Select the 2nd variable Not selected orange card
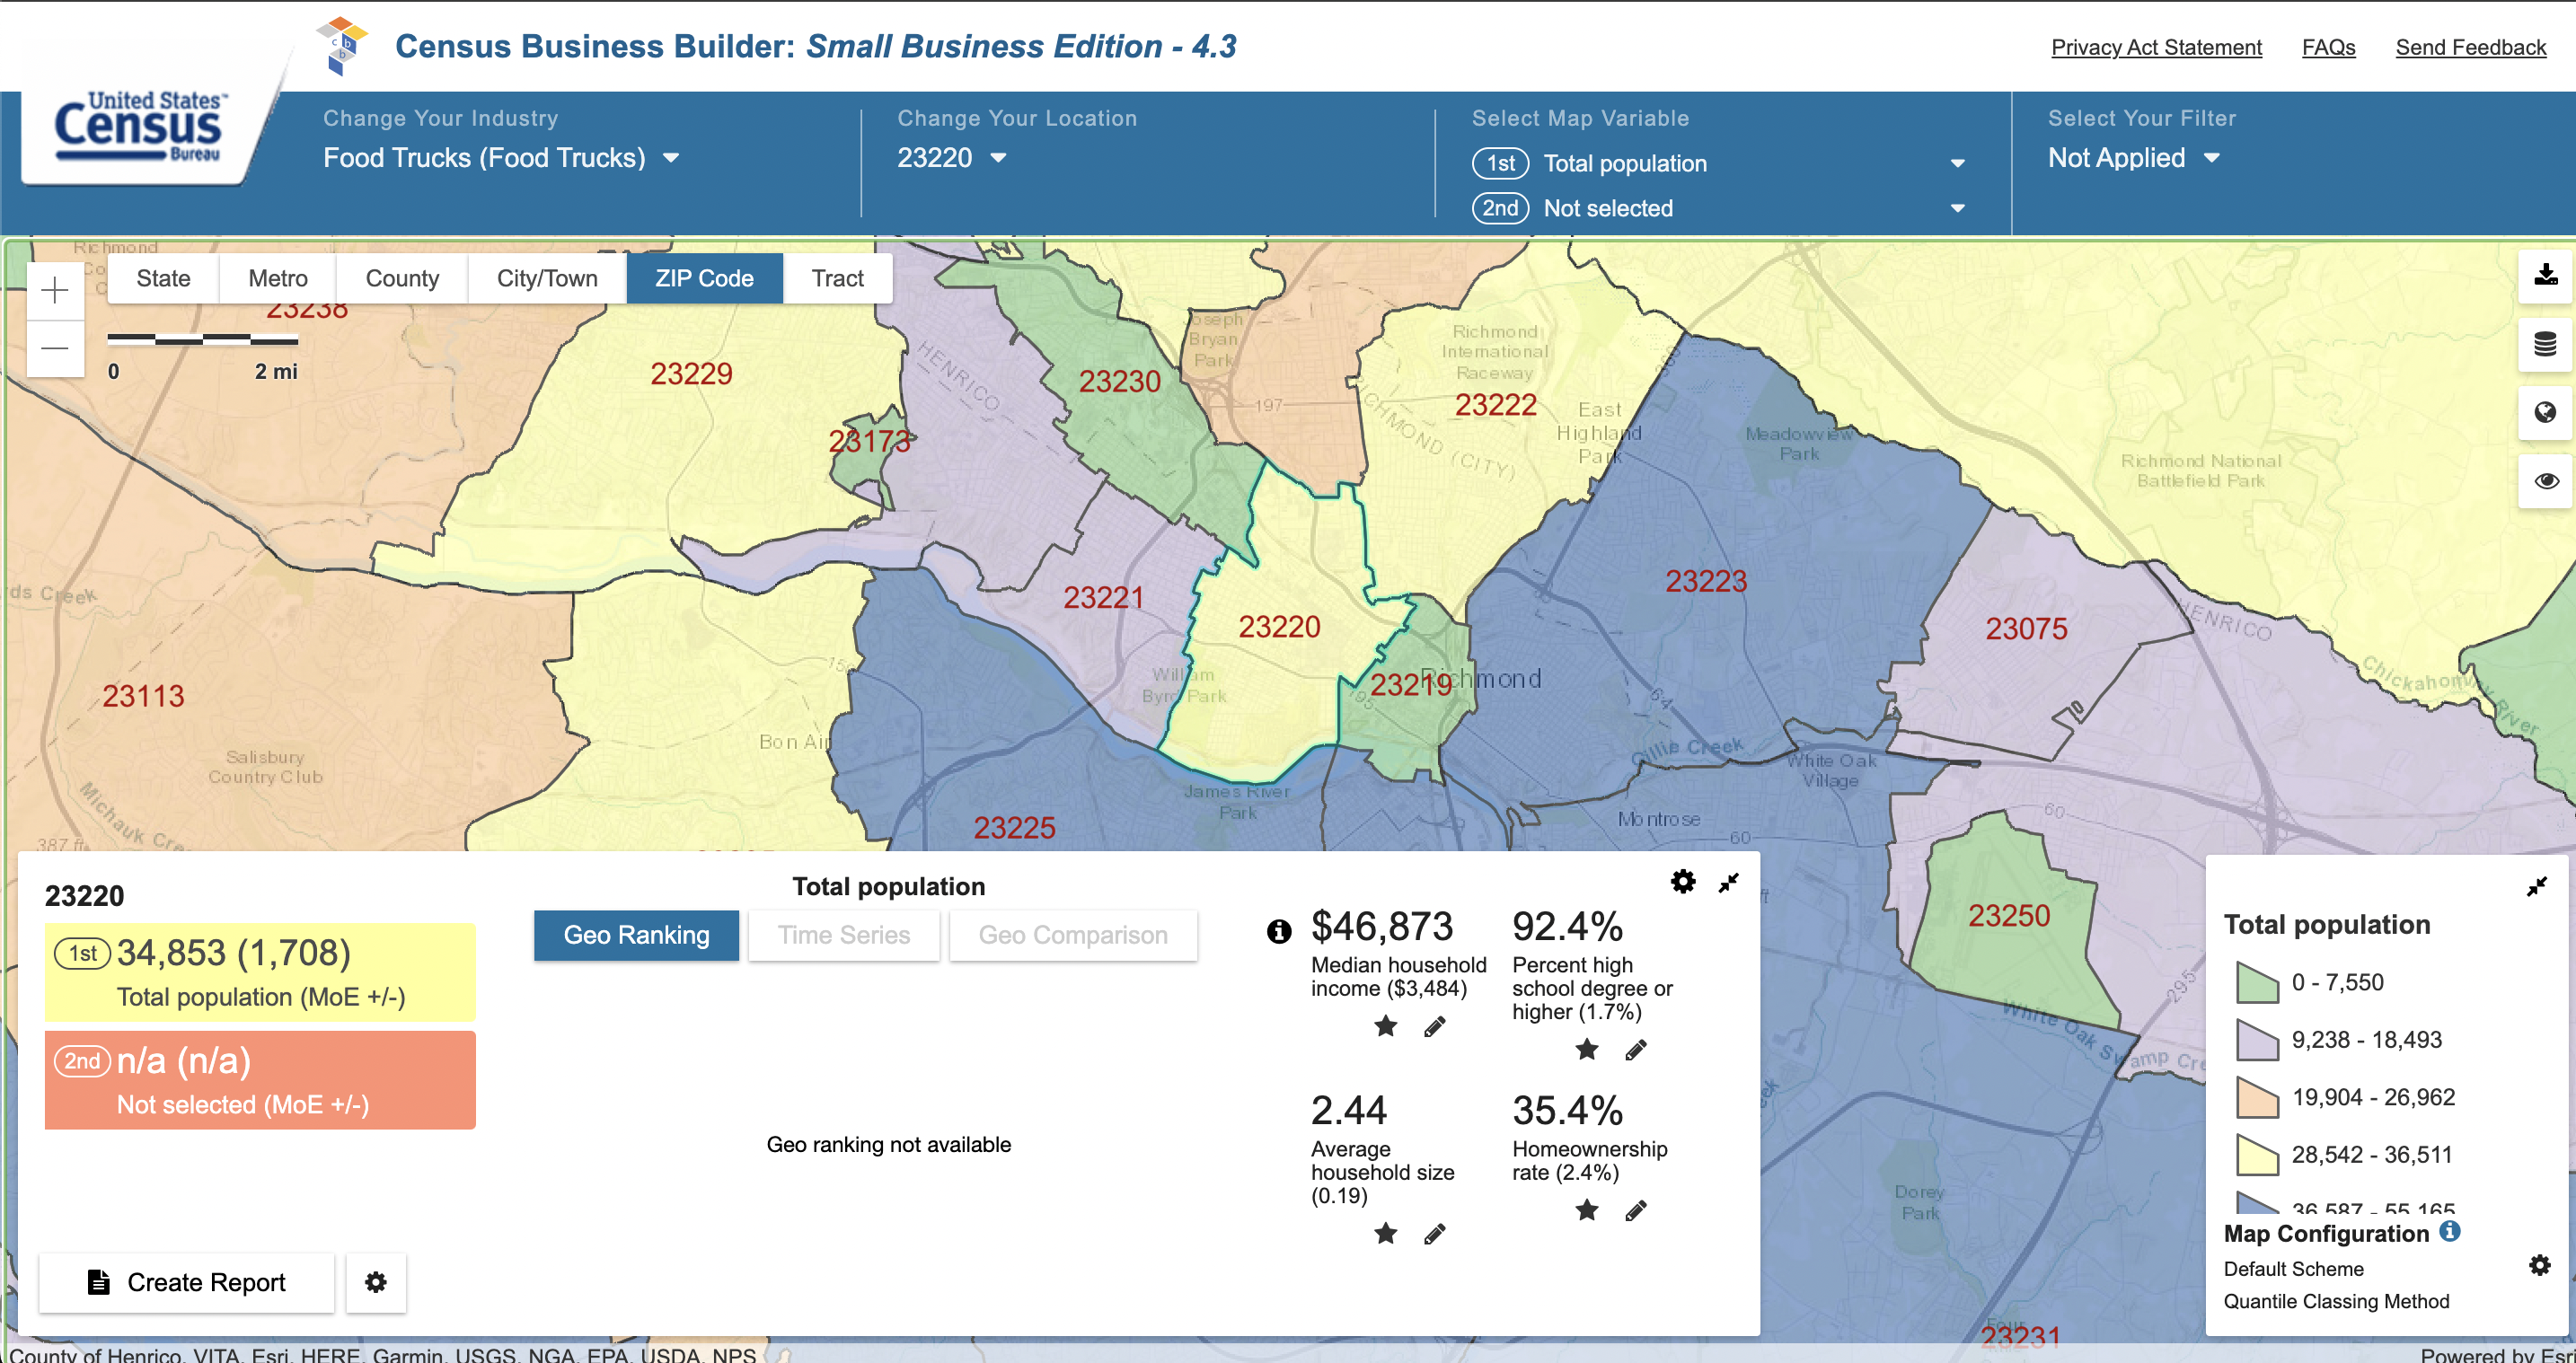The width and height of the screenshot is (2576, 1363). coord(260,1081)
